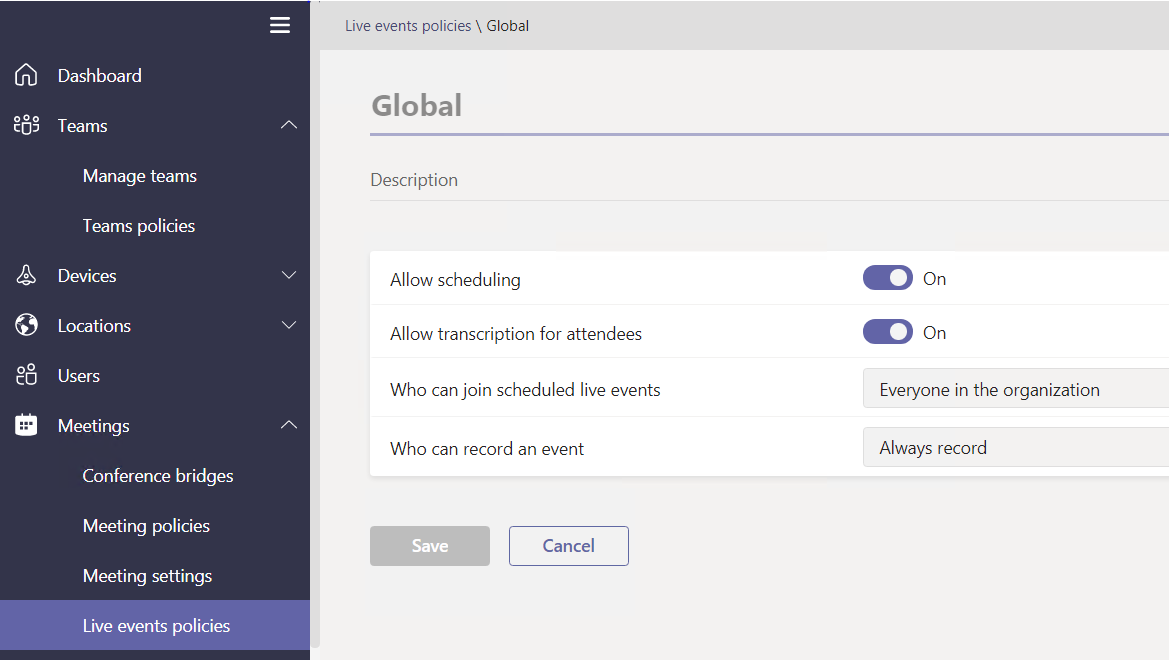Open Teams policies page
The width and height of the screenshot is (1169, 660).
click(139, 226)
